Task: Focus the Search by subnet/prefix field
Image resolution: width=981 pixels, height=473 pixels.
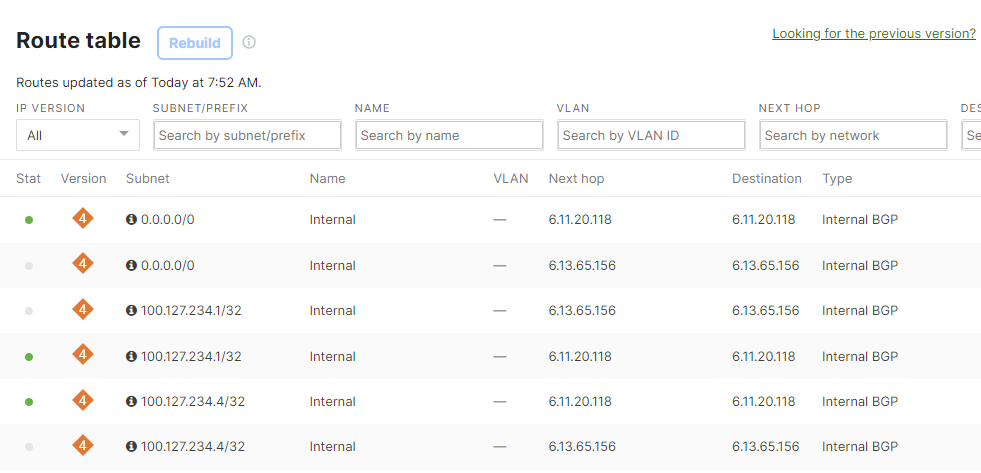Action: click(x=247, y=135)
